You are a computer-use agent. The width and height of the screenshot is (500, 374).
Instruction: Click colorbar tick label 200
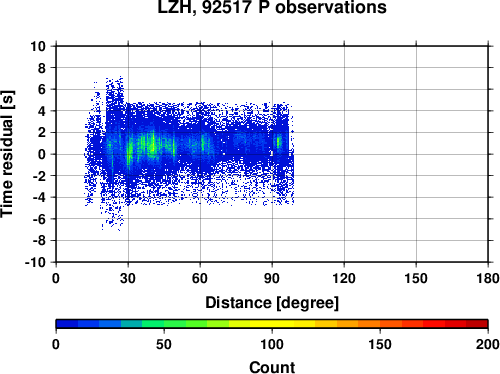[x=488, y=344]
